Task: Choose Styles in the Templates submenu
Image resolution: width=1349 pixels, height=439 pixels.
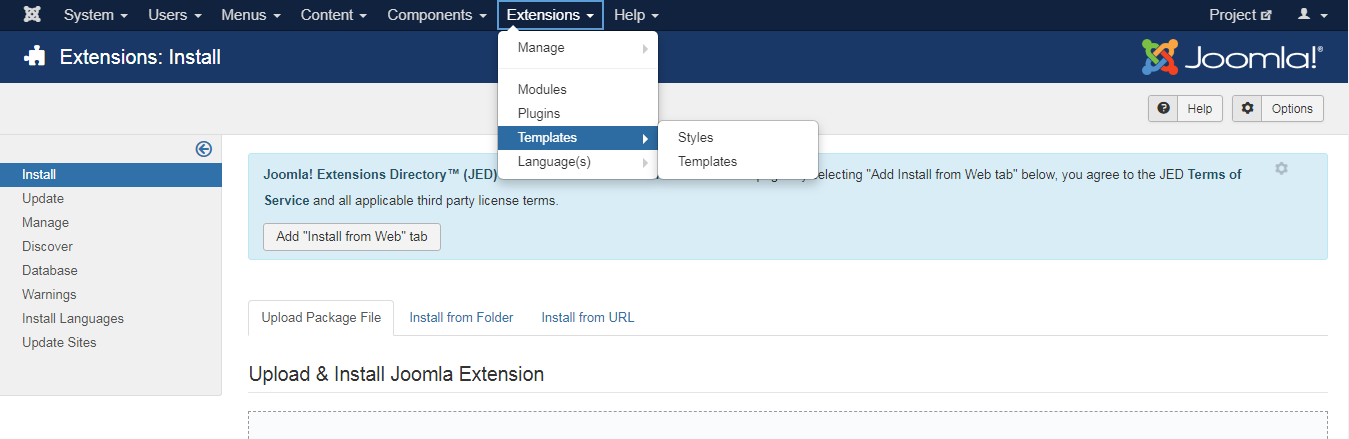Action: pos(738,138)
